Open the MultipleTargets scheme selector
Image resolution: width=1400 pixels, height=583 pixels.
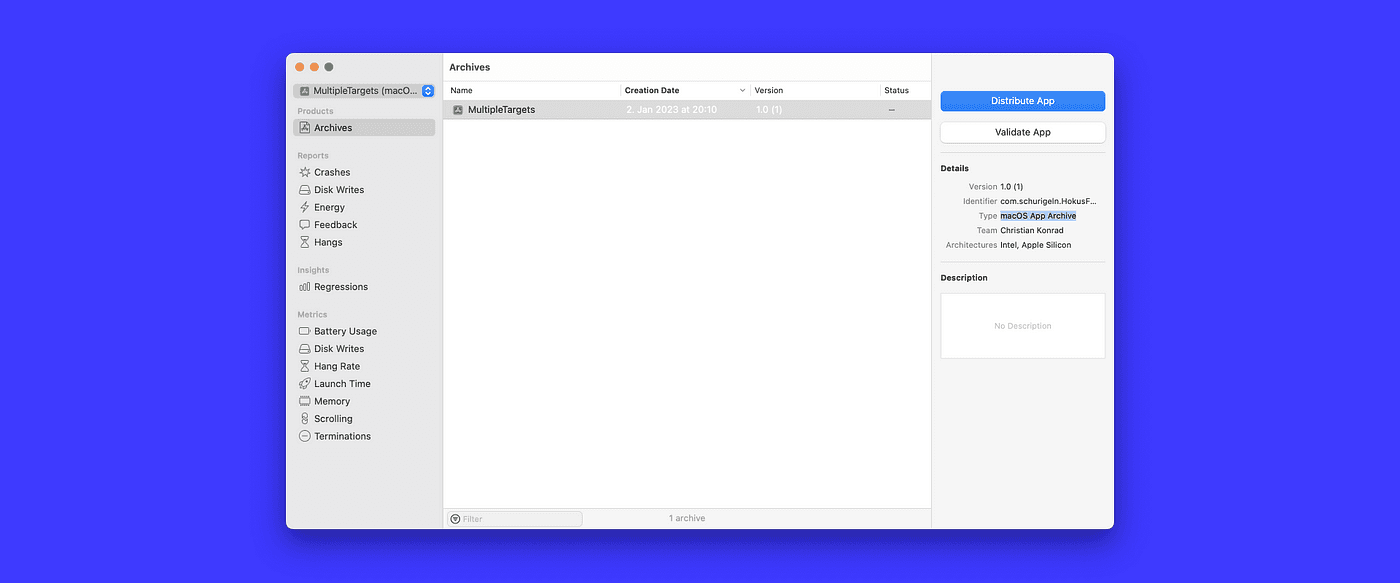click(364, 90)
